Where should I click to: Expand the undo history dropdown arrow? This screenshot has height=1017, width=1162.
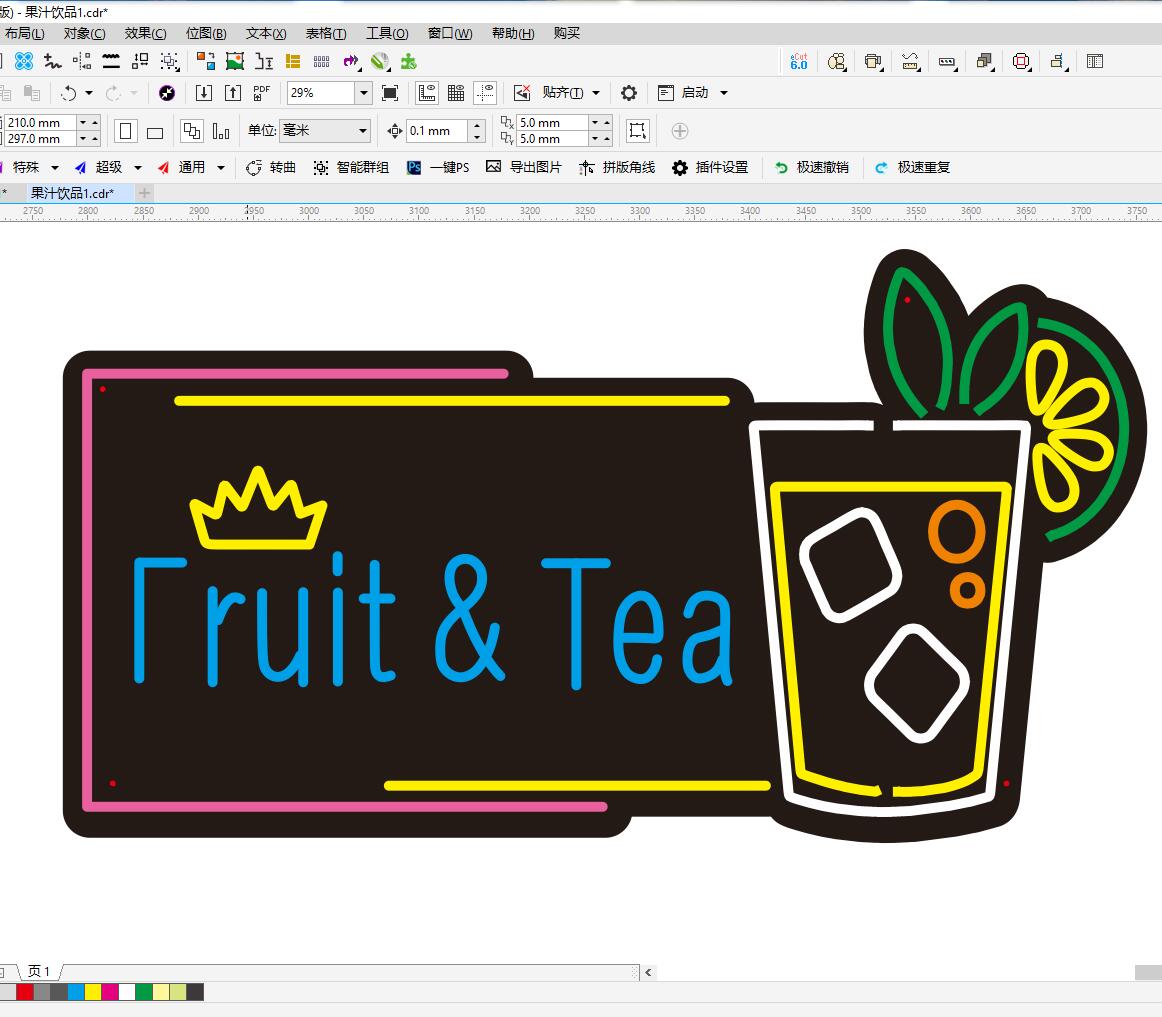click(x=89, y=93)
